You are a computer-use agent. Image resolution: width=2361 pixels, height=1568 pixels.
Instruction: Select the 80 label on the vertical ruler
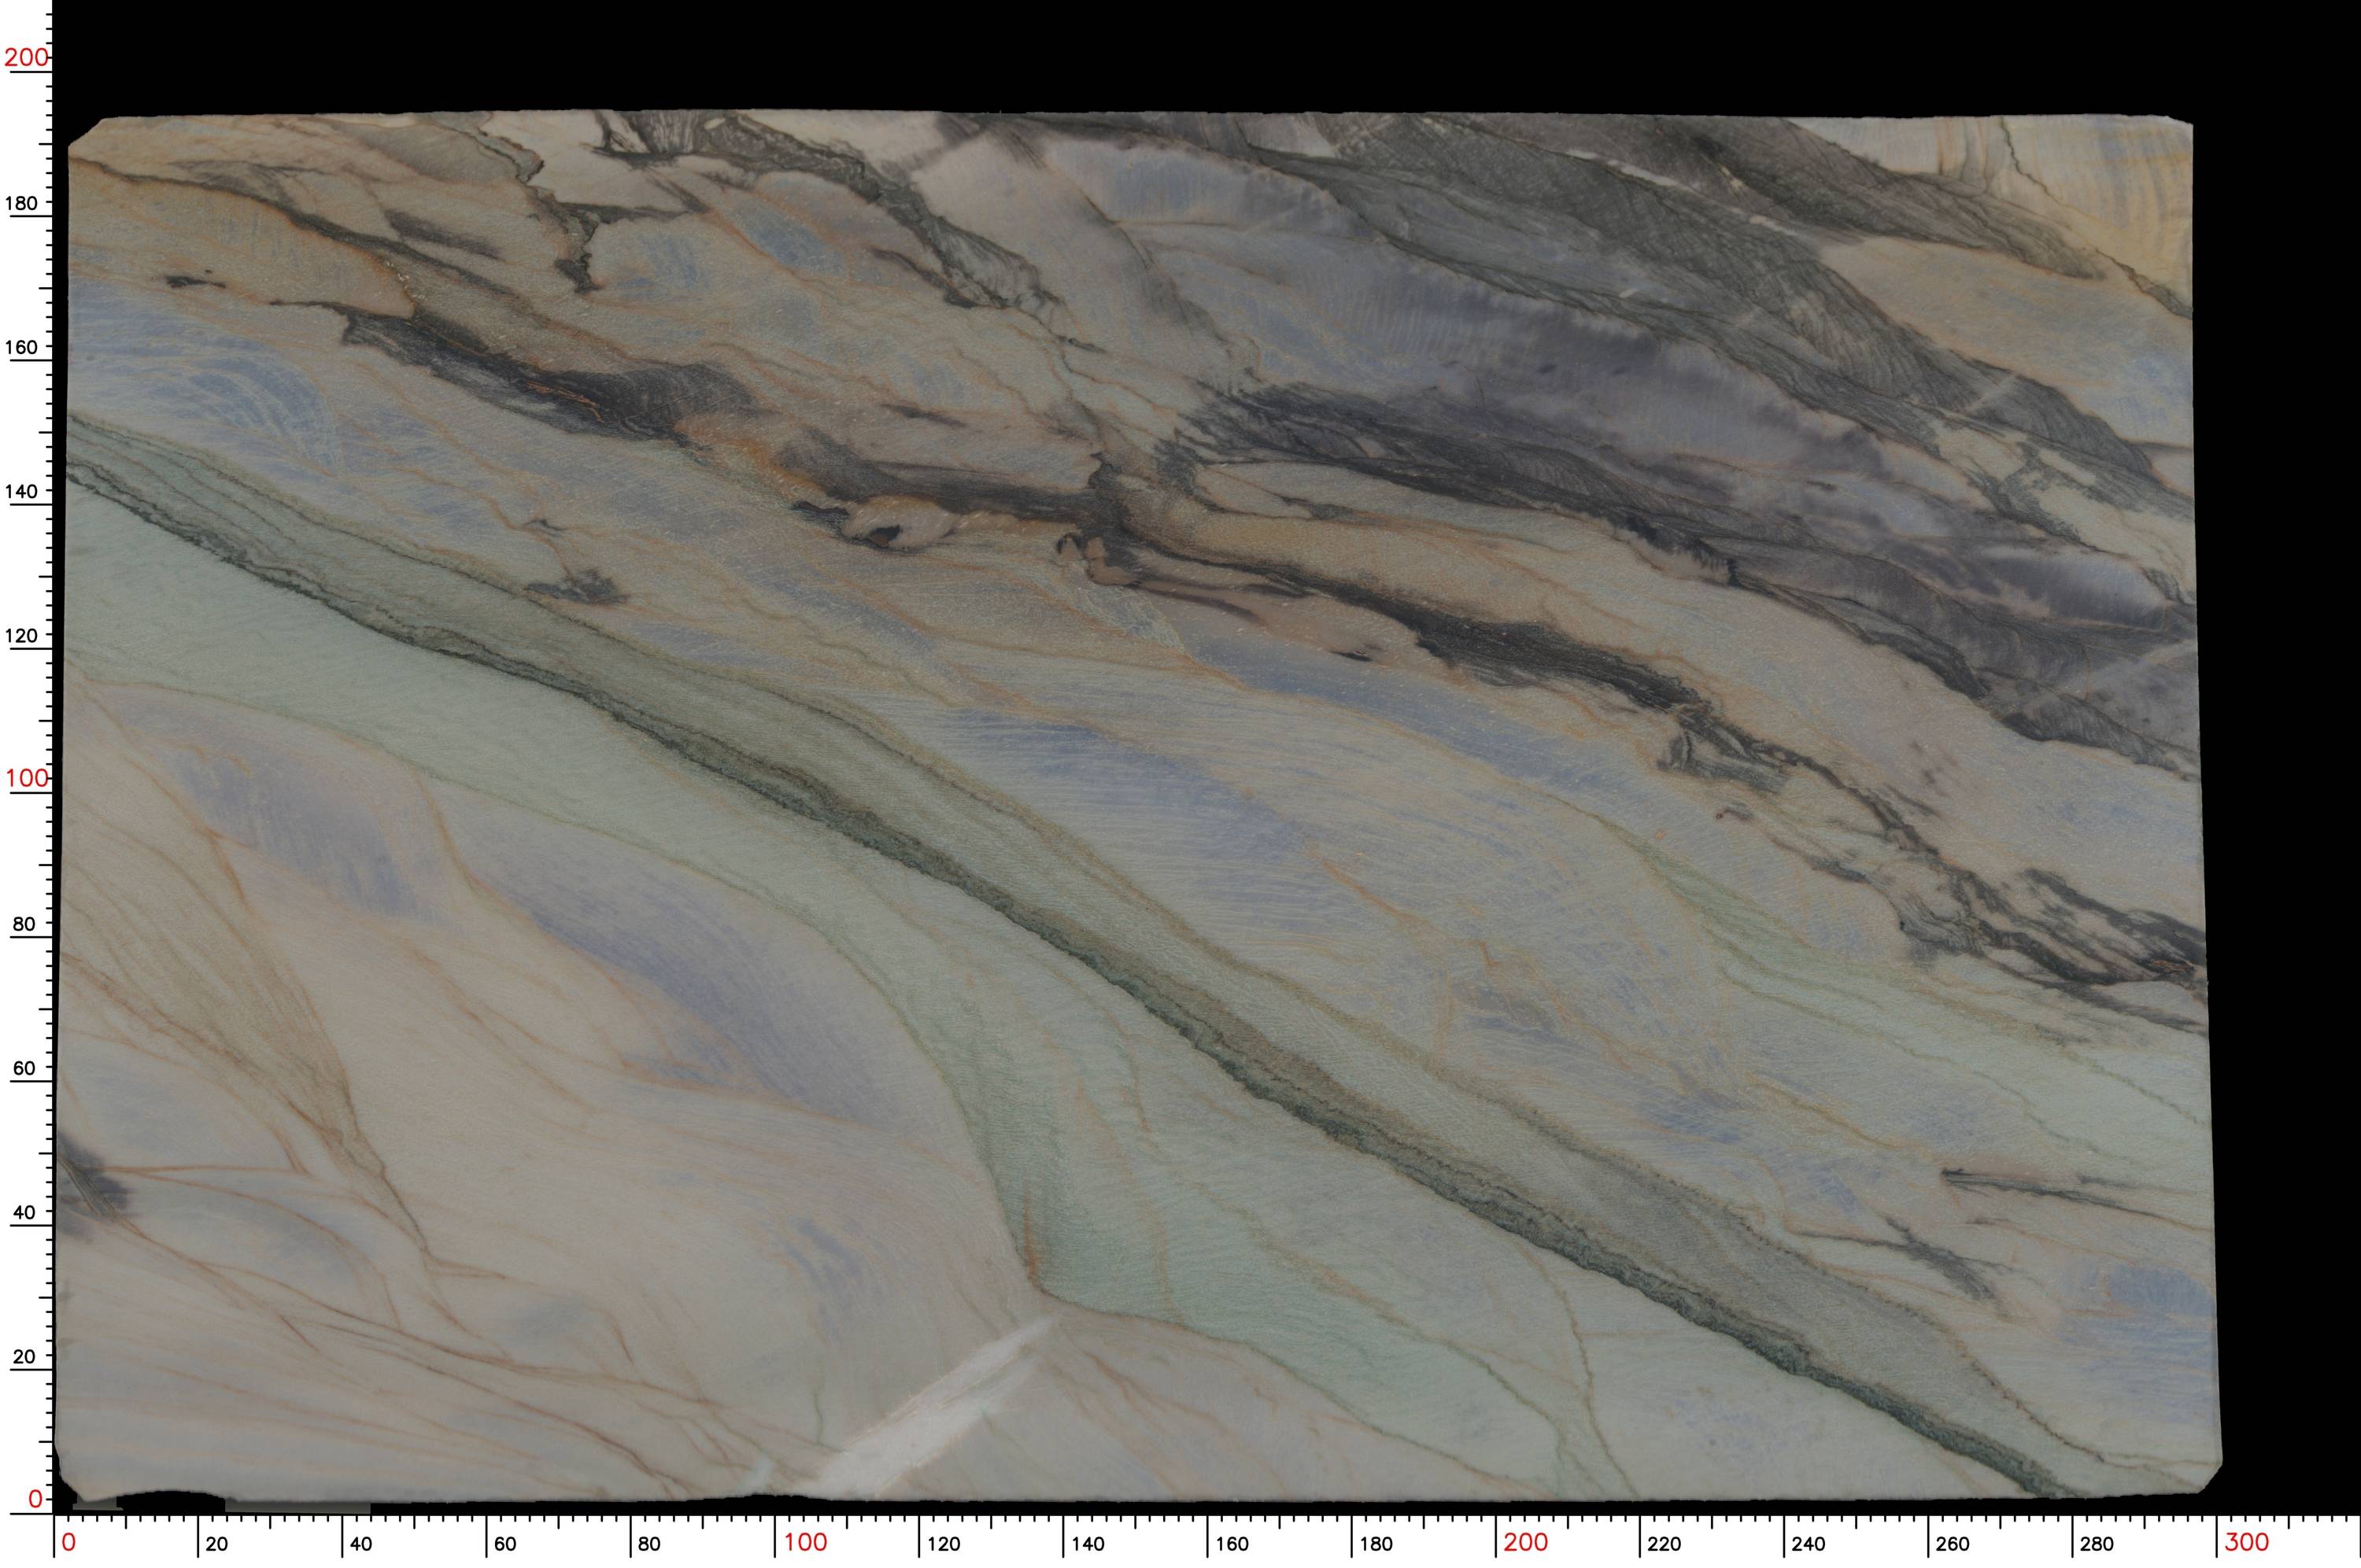(24, 924)
